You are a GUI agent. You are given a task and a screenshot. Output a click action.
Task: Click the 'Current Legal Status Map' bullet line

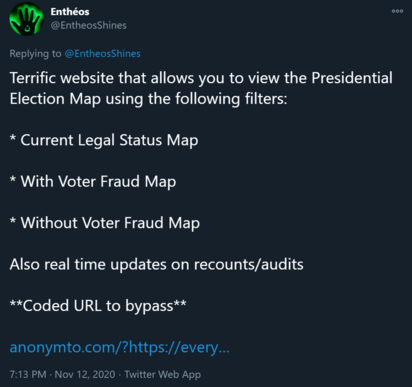pos(104,140)
